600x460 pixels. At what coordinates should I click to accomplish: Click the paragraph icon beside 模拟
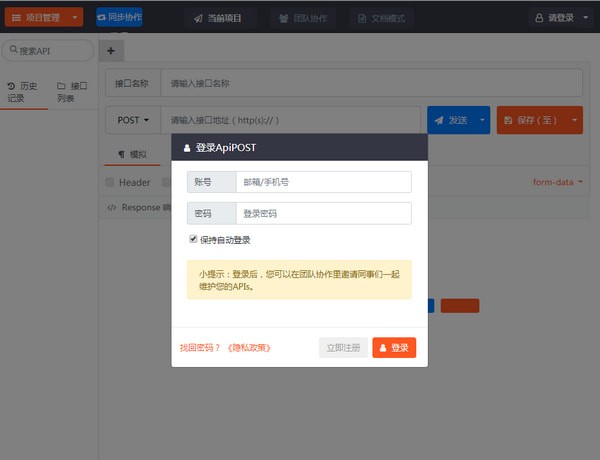122,154
